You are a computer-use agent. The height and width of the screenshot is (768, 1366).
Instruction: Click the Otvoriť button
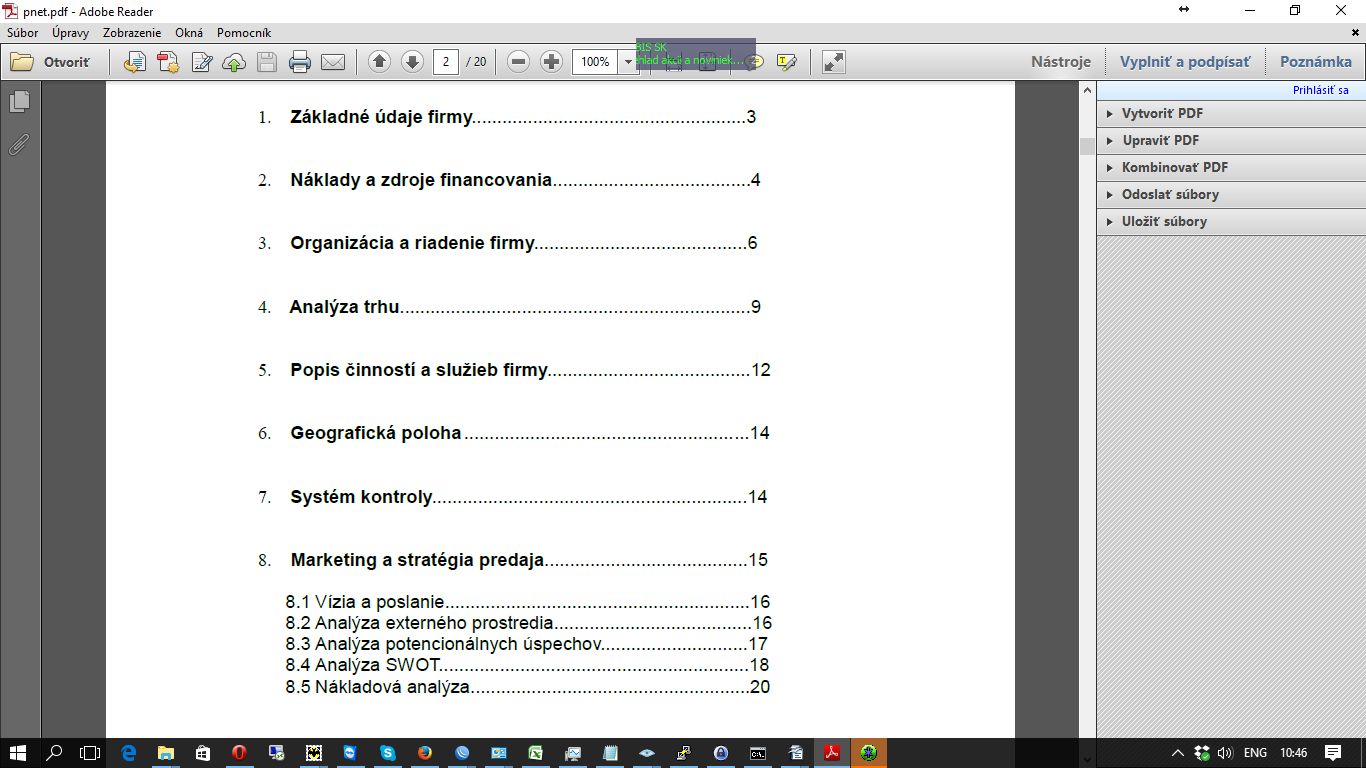click(51, 62)
